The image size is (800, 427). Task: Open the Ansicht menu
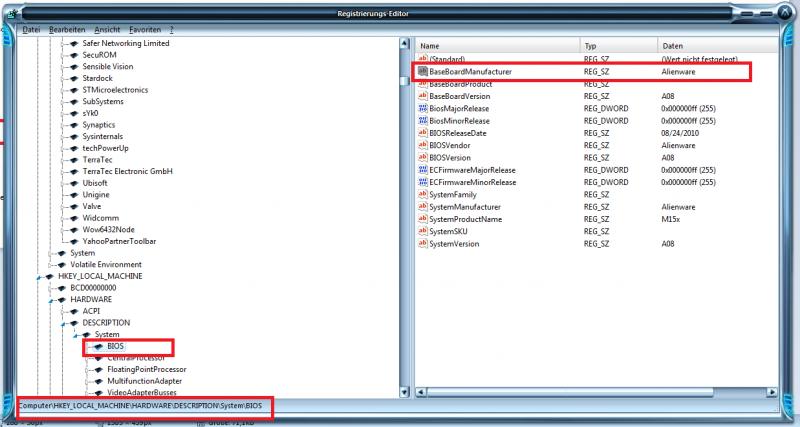click(x=107, y=30)
